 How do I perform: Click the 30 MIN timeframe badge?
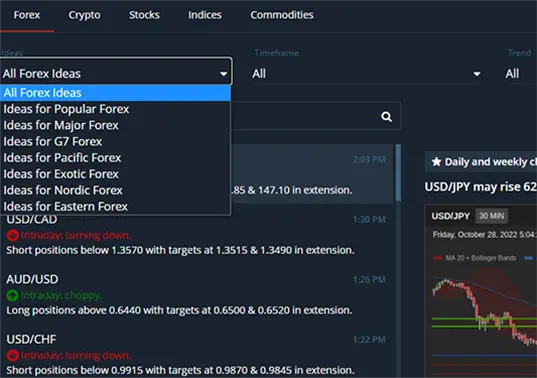click(491, 216)
